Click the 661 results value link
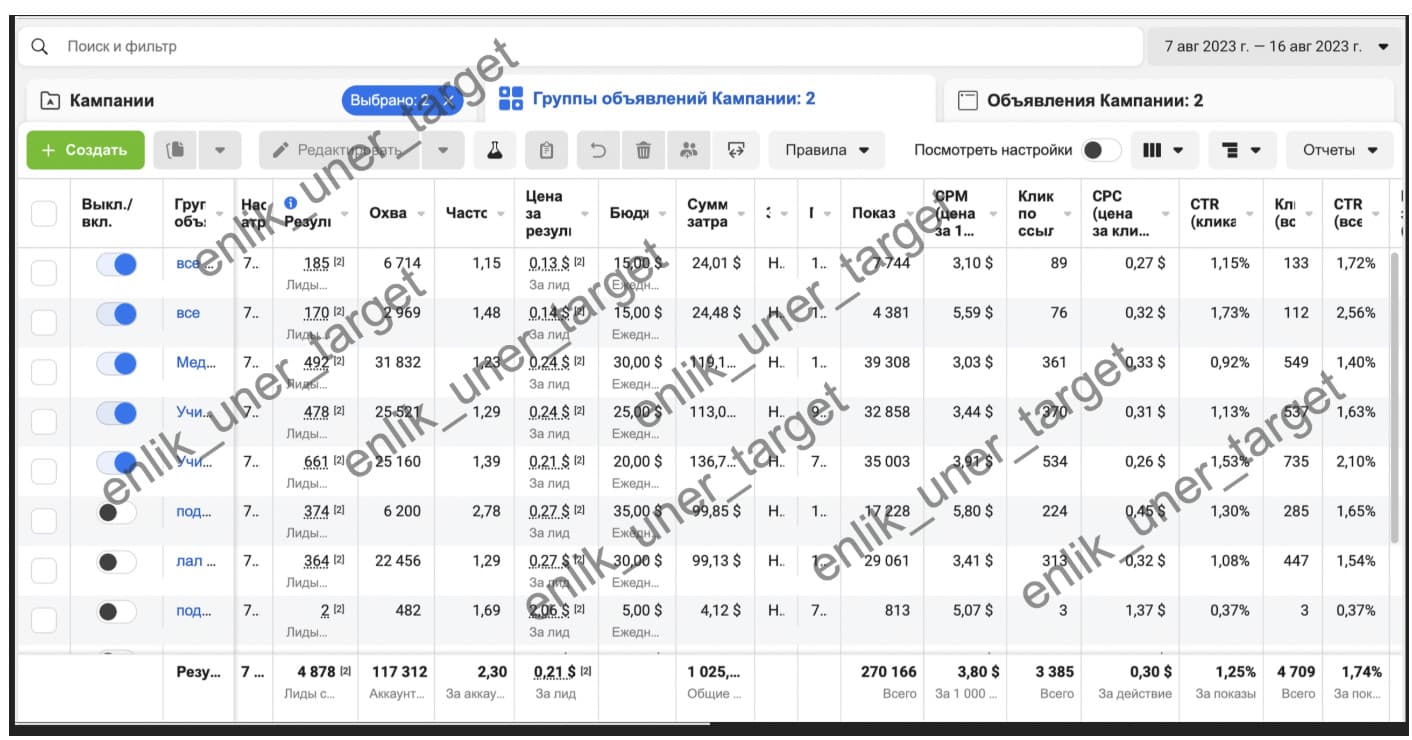Screen dimensions: 1412x740 [316, 462]
